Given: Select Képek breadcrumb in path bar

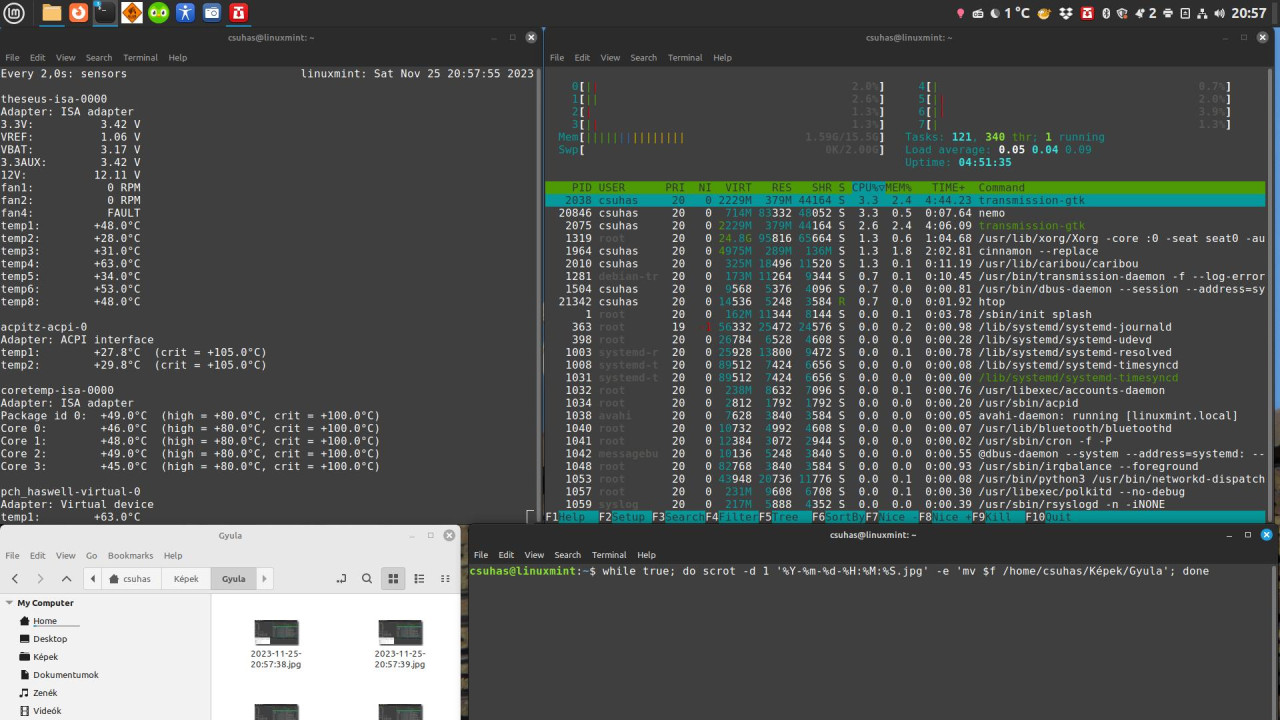Looking at the screenshot, I should 186,579.
